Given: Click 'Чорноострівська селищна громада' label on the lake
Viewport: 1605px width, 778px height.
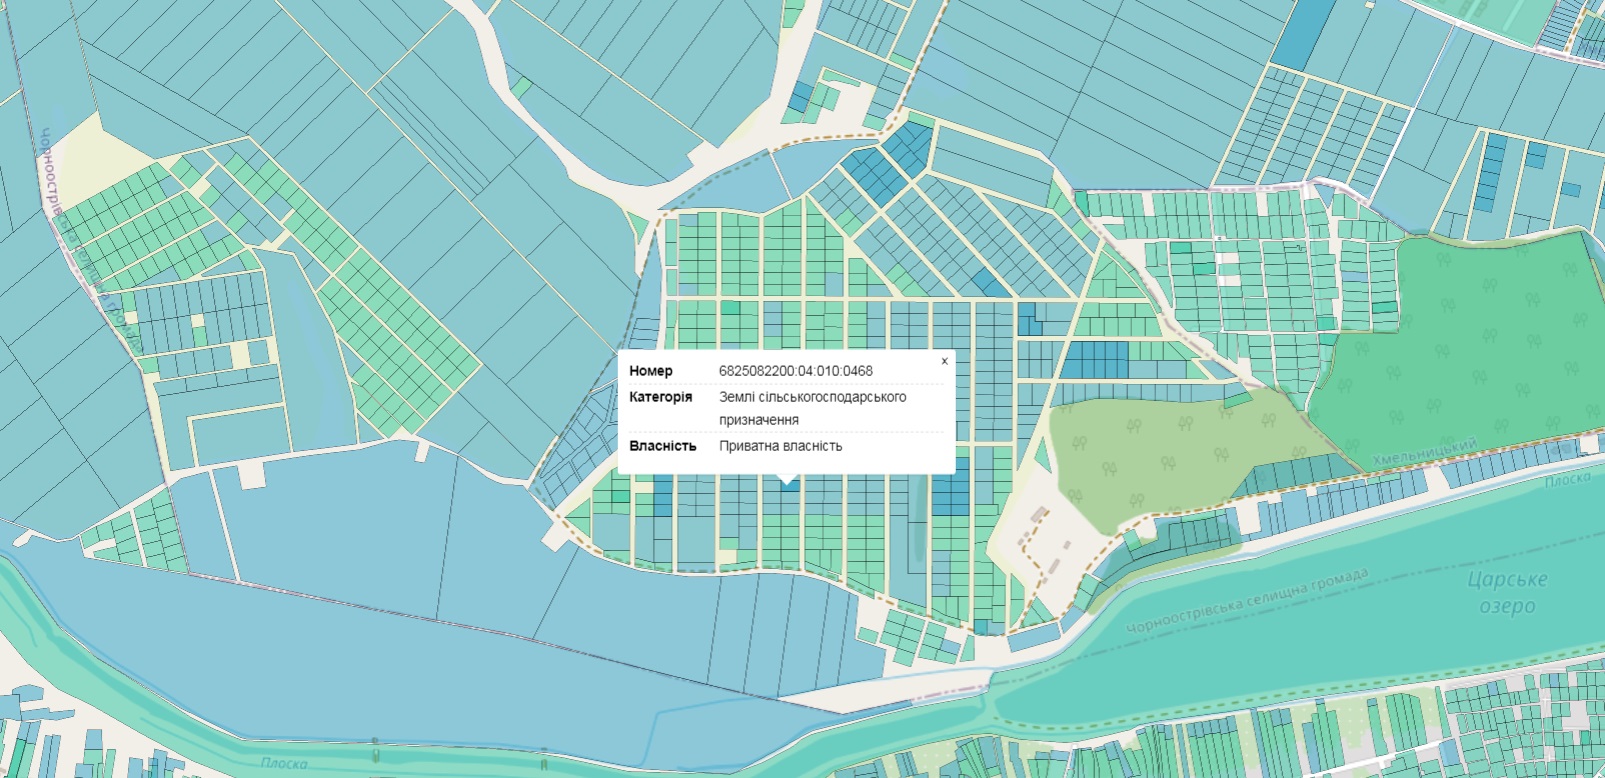Looking at the screenshot, I should 1246,602.
